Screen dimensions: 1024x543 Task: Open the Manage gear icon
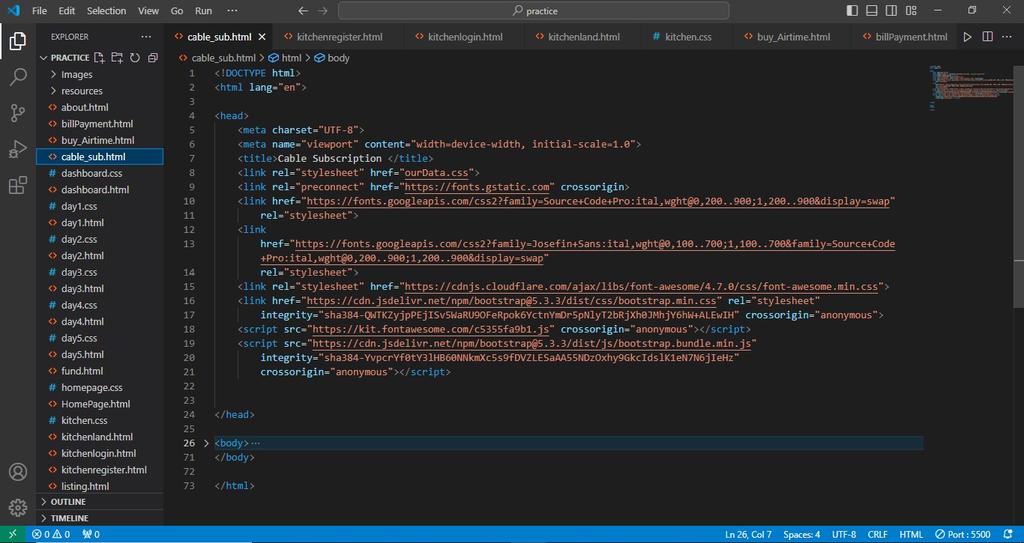click(18, 507)
